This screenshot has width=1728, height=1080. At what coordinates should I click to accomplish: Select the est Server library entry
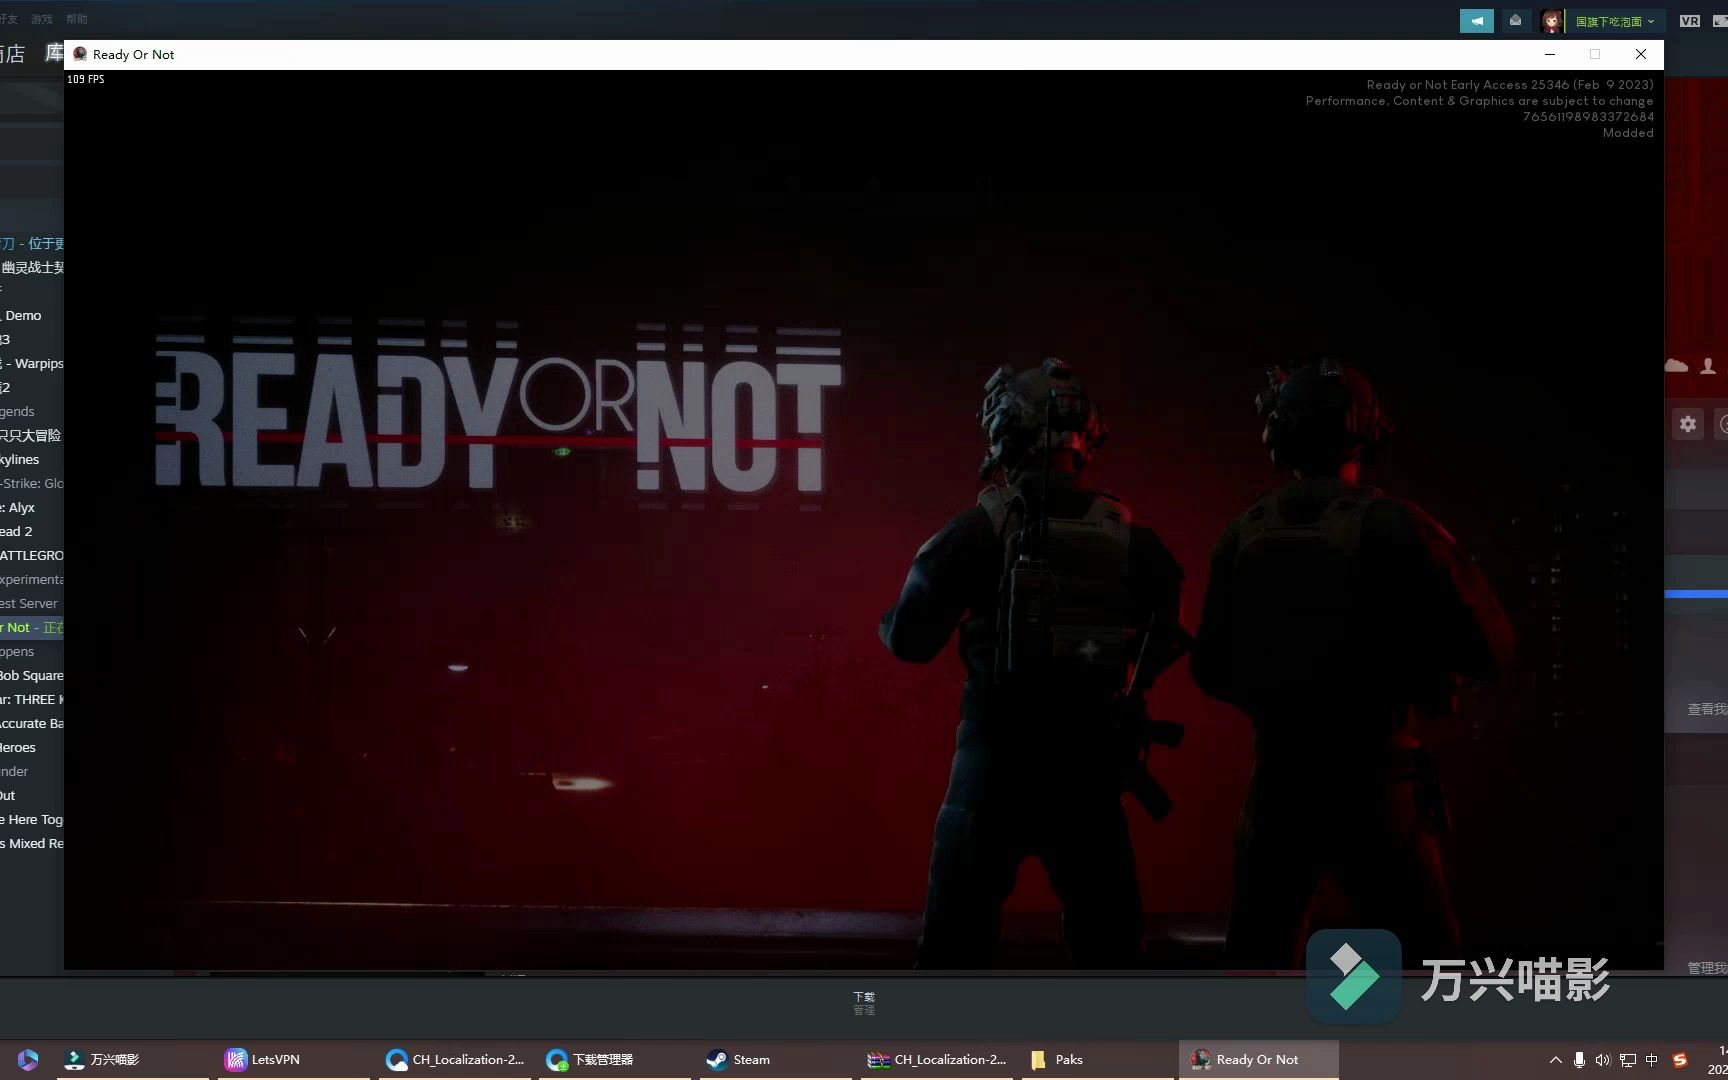[x=32, y=604]
